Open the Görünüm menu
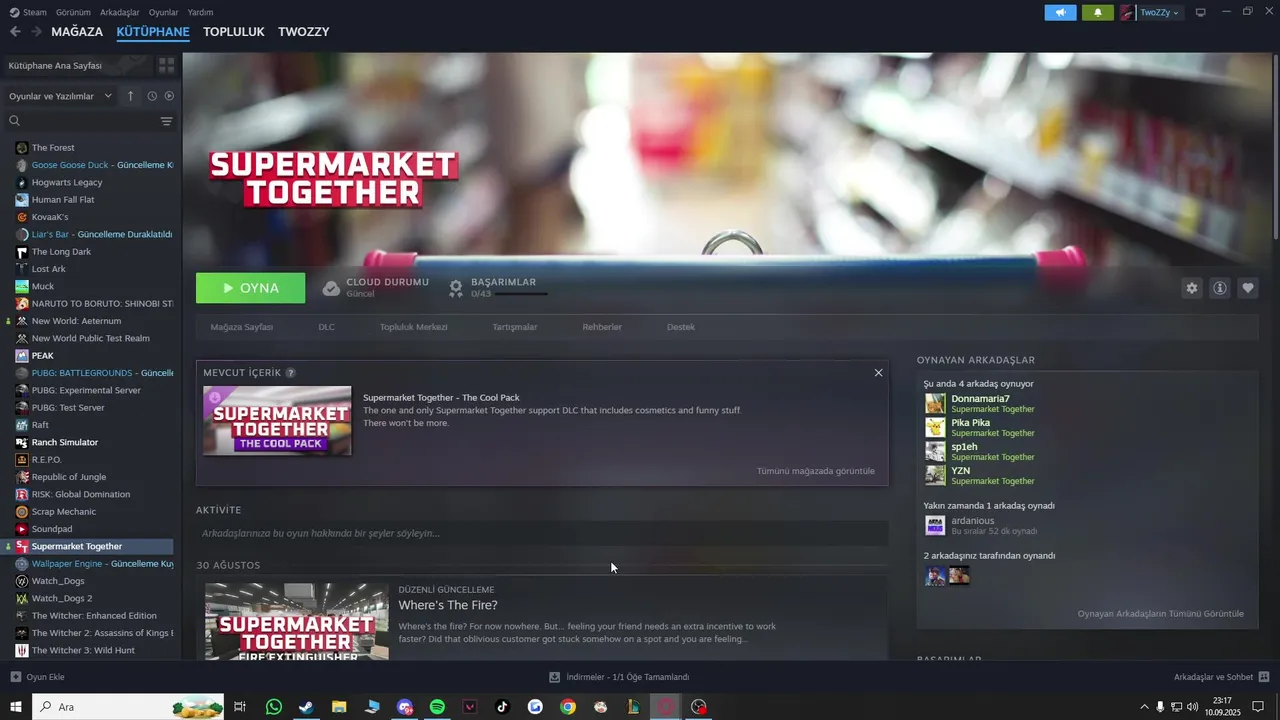 tap(73, 12)
